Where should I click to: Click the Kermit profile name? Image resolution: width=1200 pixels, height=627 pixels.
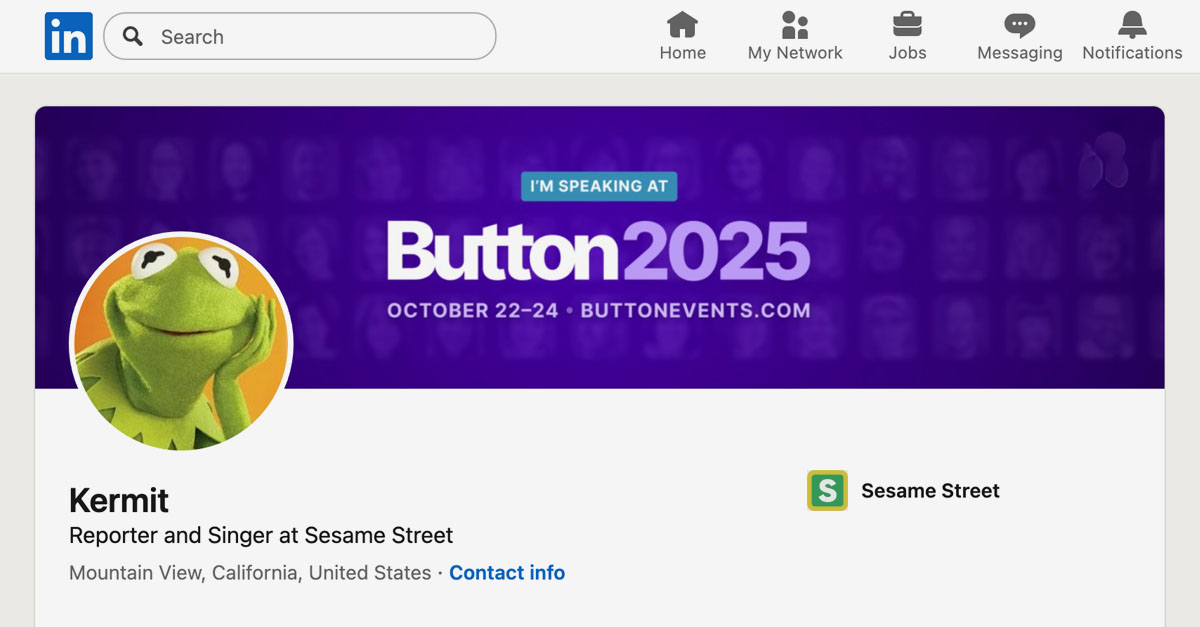tap(119, 500)
